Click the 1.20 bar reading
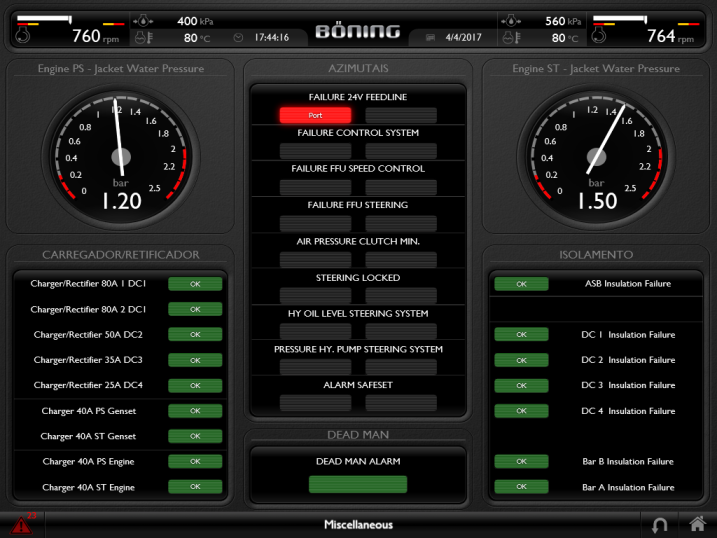The height and width of the screenshot is (538, 717). pyautogui.click(x=122, y=201)
